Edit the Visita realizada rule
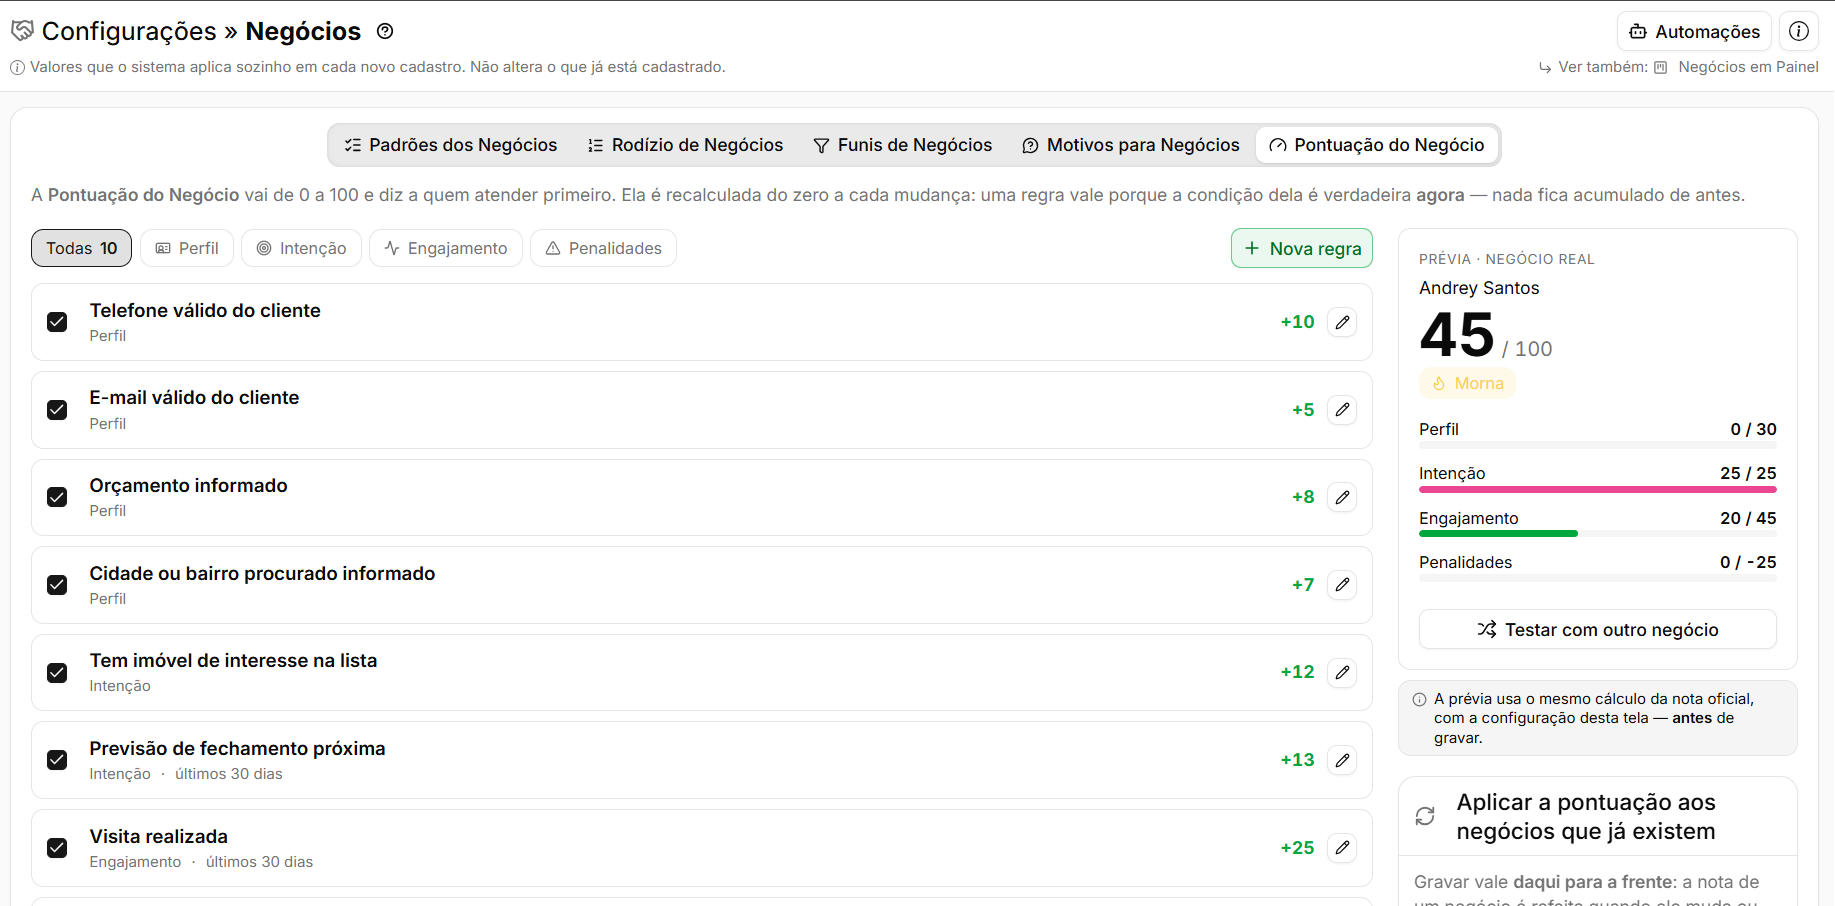This screenshot has width=1835, height=906. coord(1342,848)
